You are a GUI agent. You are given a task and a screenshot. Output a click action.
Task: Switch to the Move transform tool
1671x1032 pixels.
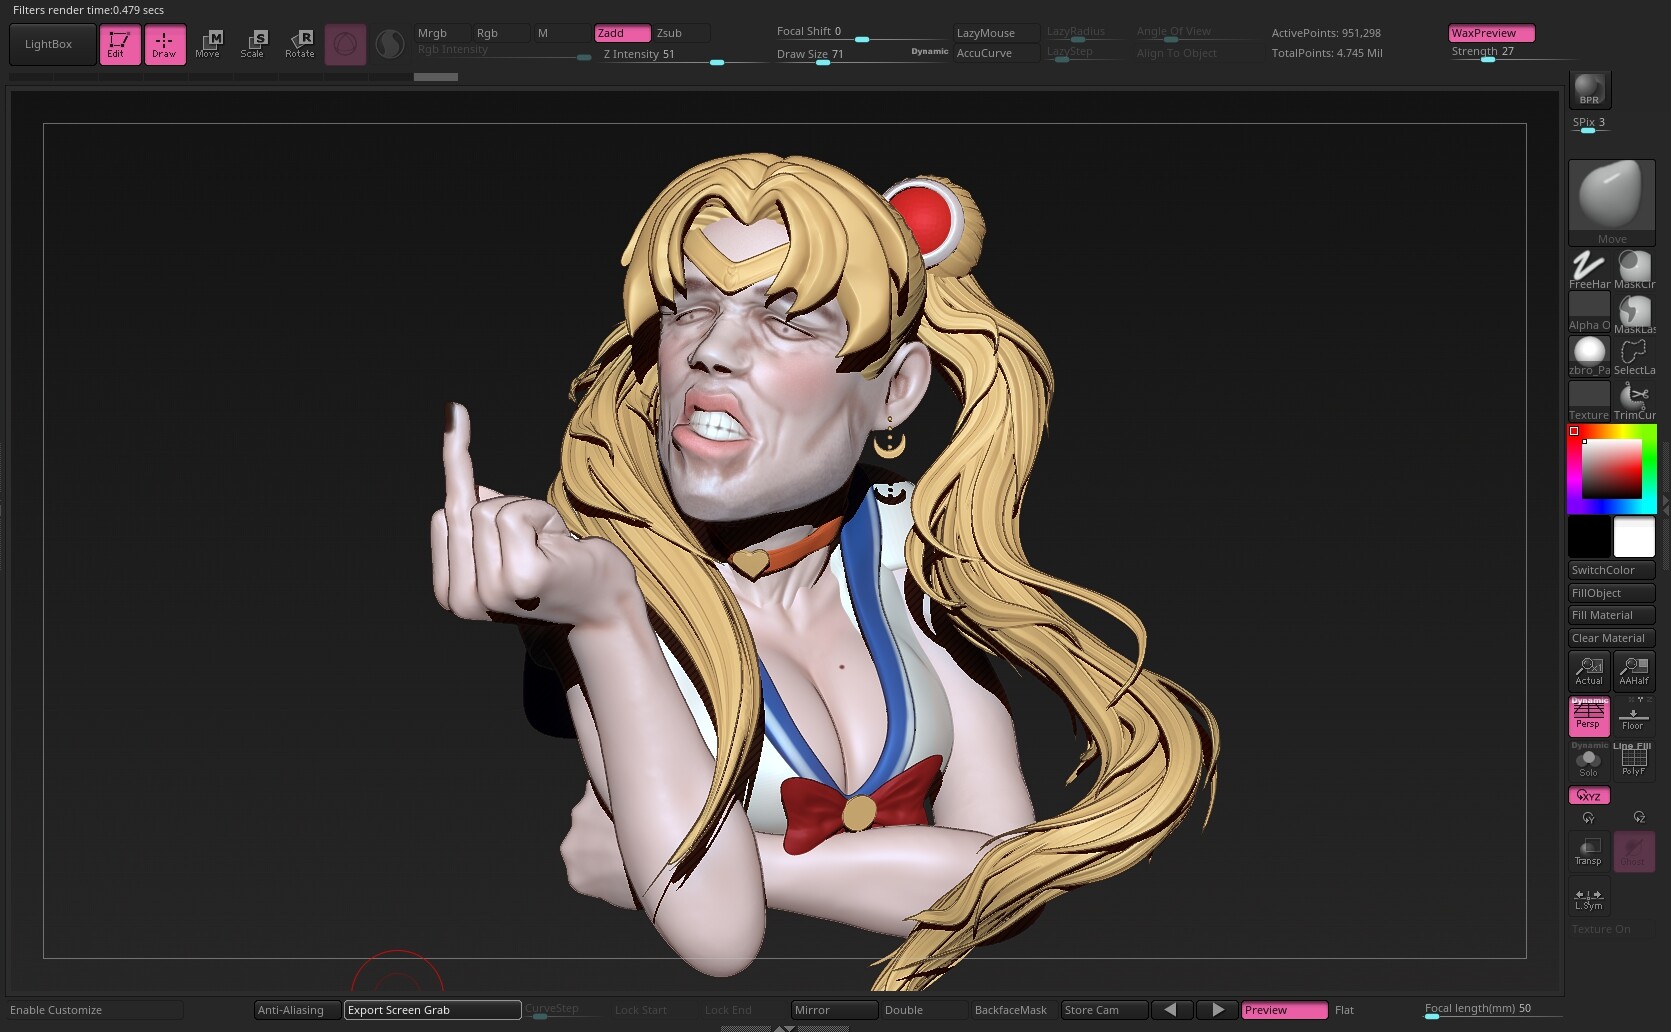[x=208, y=45]
